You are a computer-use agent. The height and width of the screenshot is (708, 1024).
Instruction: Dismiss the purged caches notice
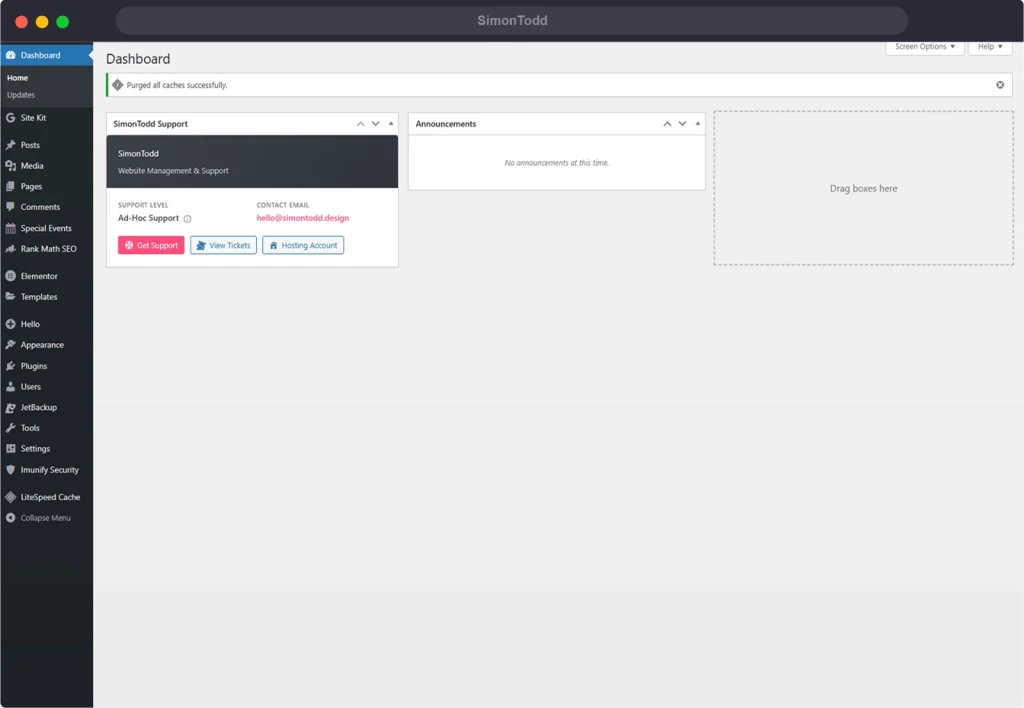[x=1000, y=85]
